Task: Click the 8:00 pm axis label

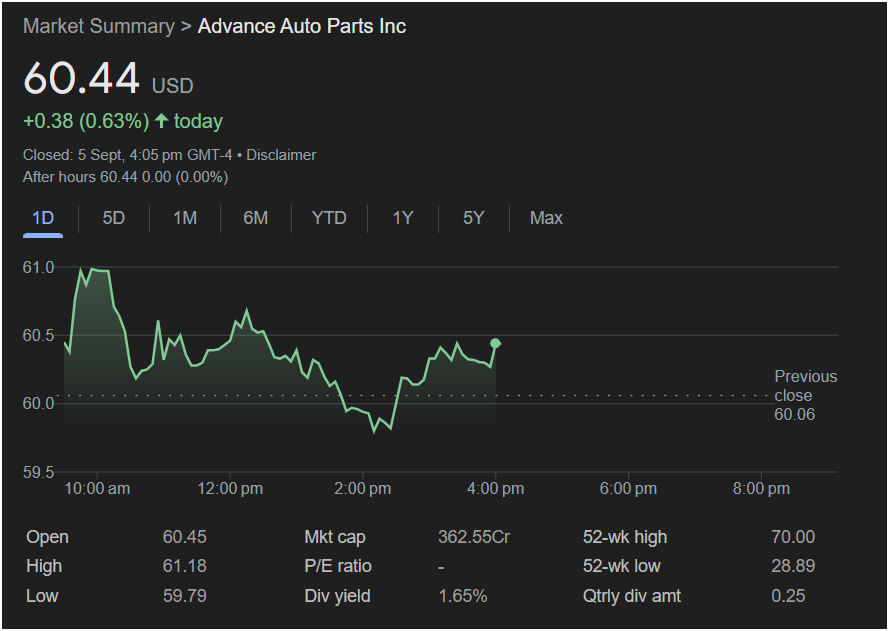Action: pos(760,489)
